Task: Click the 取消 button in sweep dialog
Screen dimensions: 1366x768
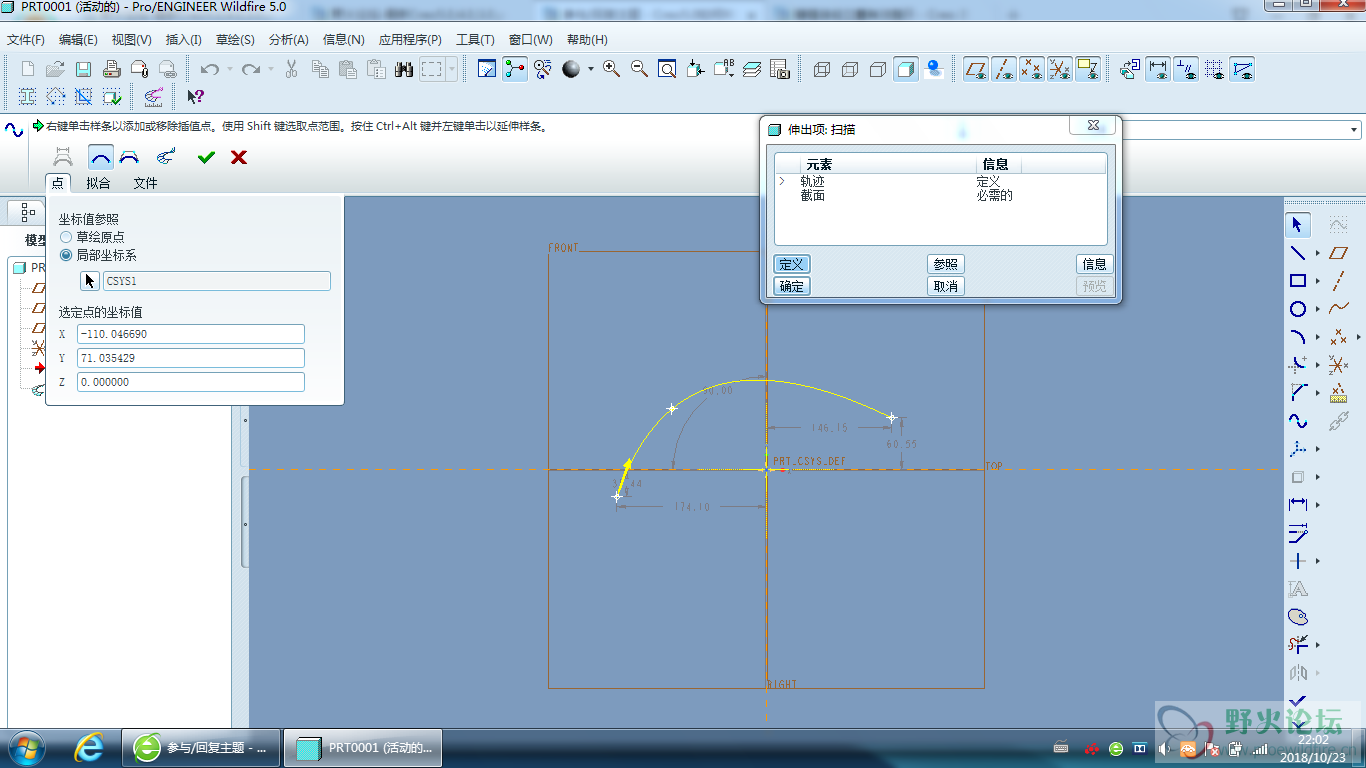Action: point(945,286)
